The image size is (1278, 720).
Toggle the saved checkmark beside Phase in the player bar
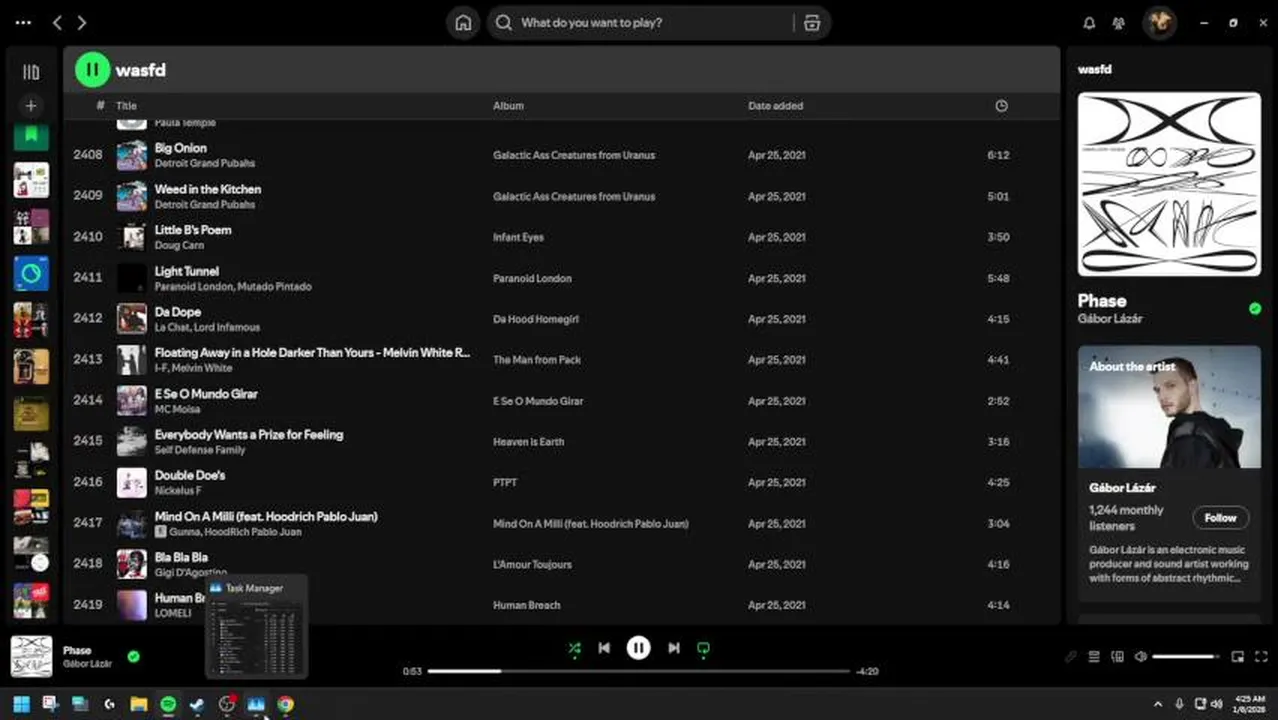click(133, 657)
